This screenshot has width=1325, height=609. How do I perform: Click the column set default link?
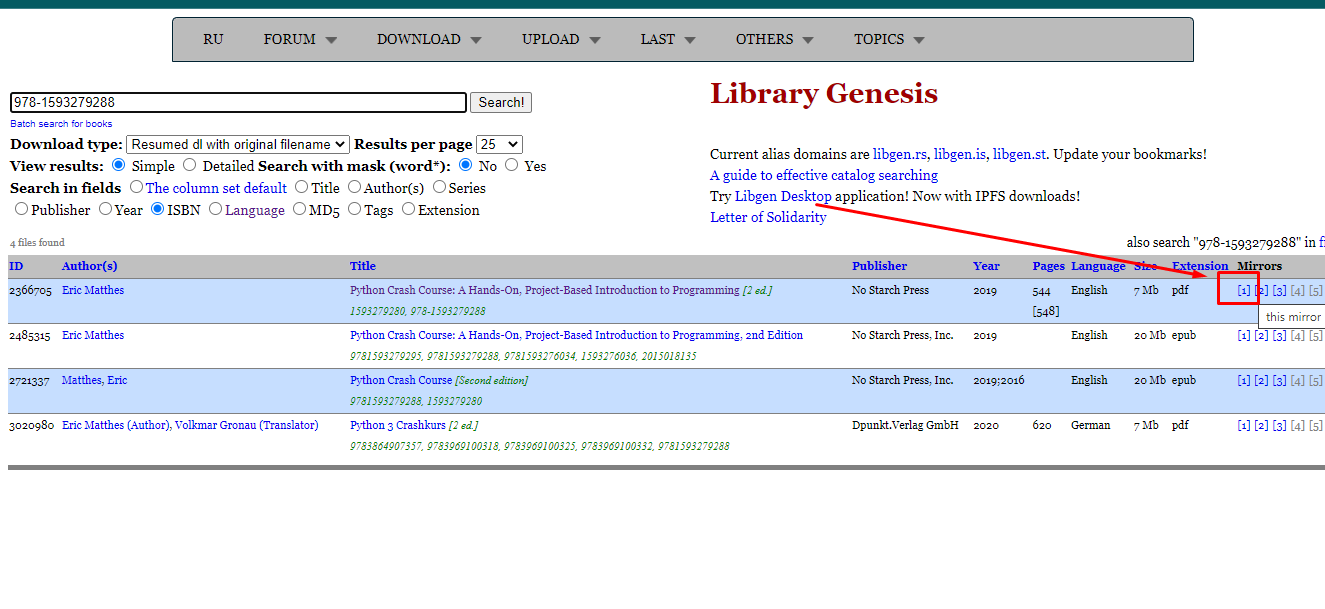pos(216,188)
